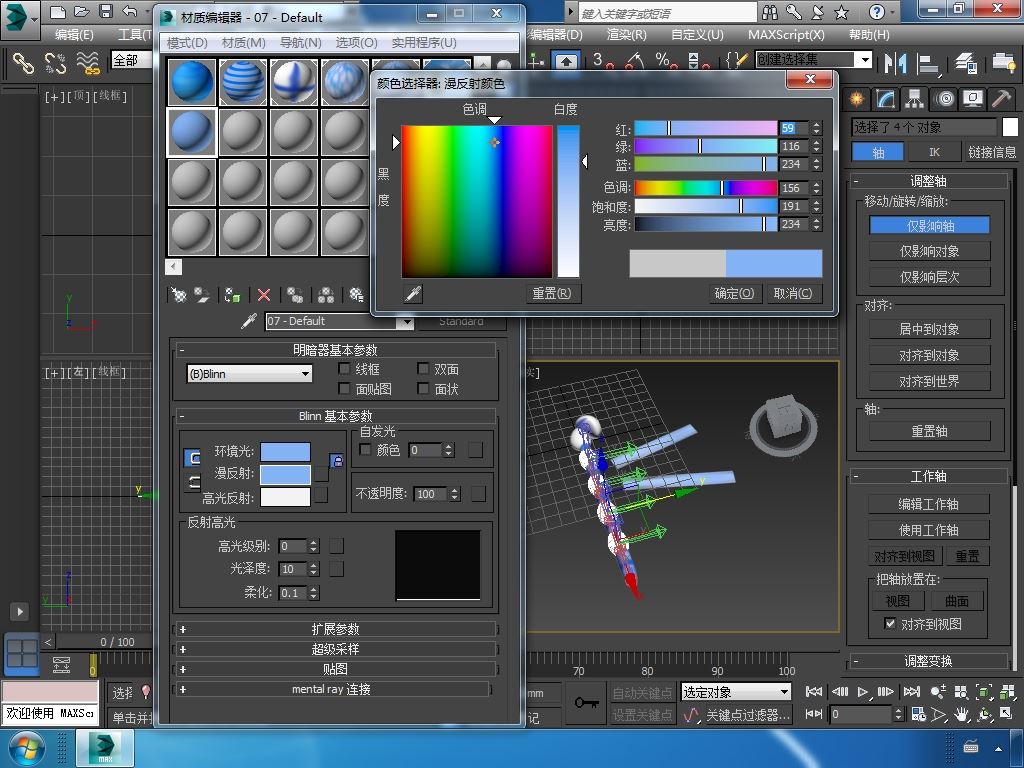1024x768 pixels.
Task: Enable the 双面 (2-Sided) checkbox
Action: (424, 369)
